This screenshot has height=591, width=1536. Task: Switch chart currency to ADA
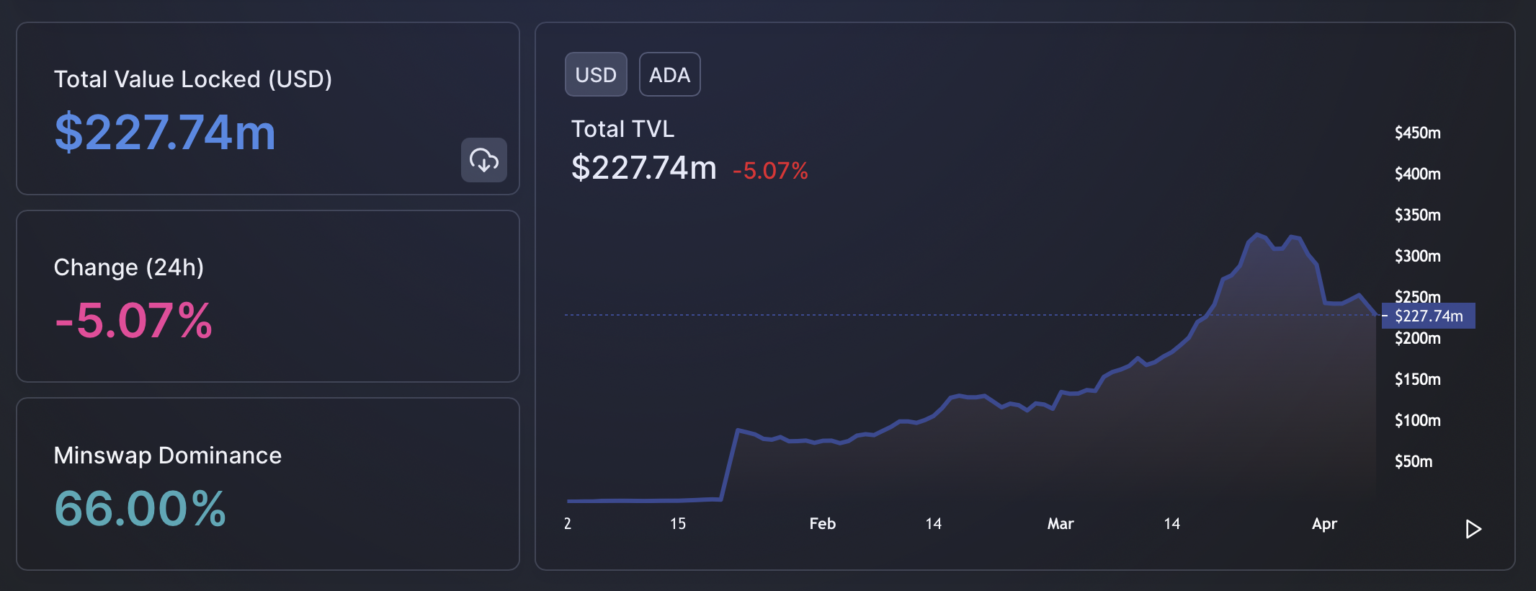670,75
